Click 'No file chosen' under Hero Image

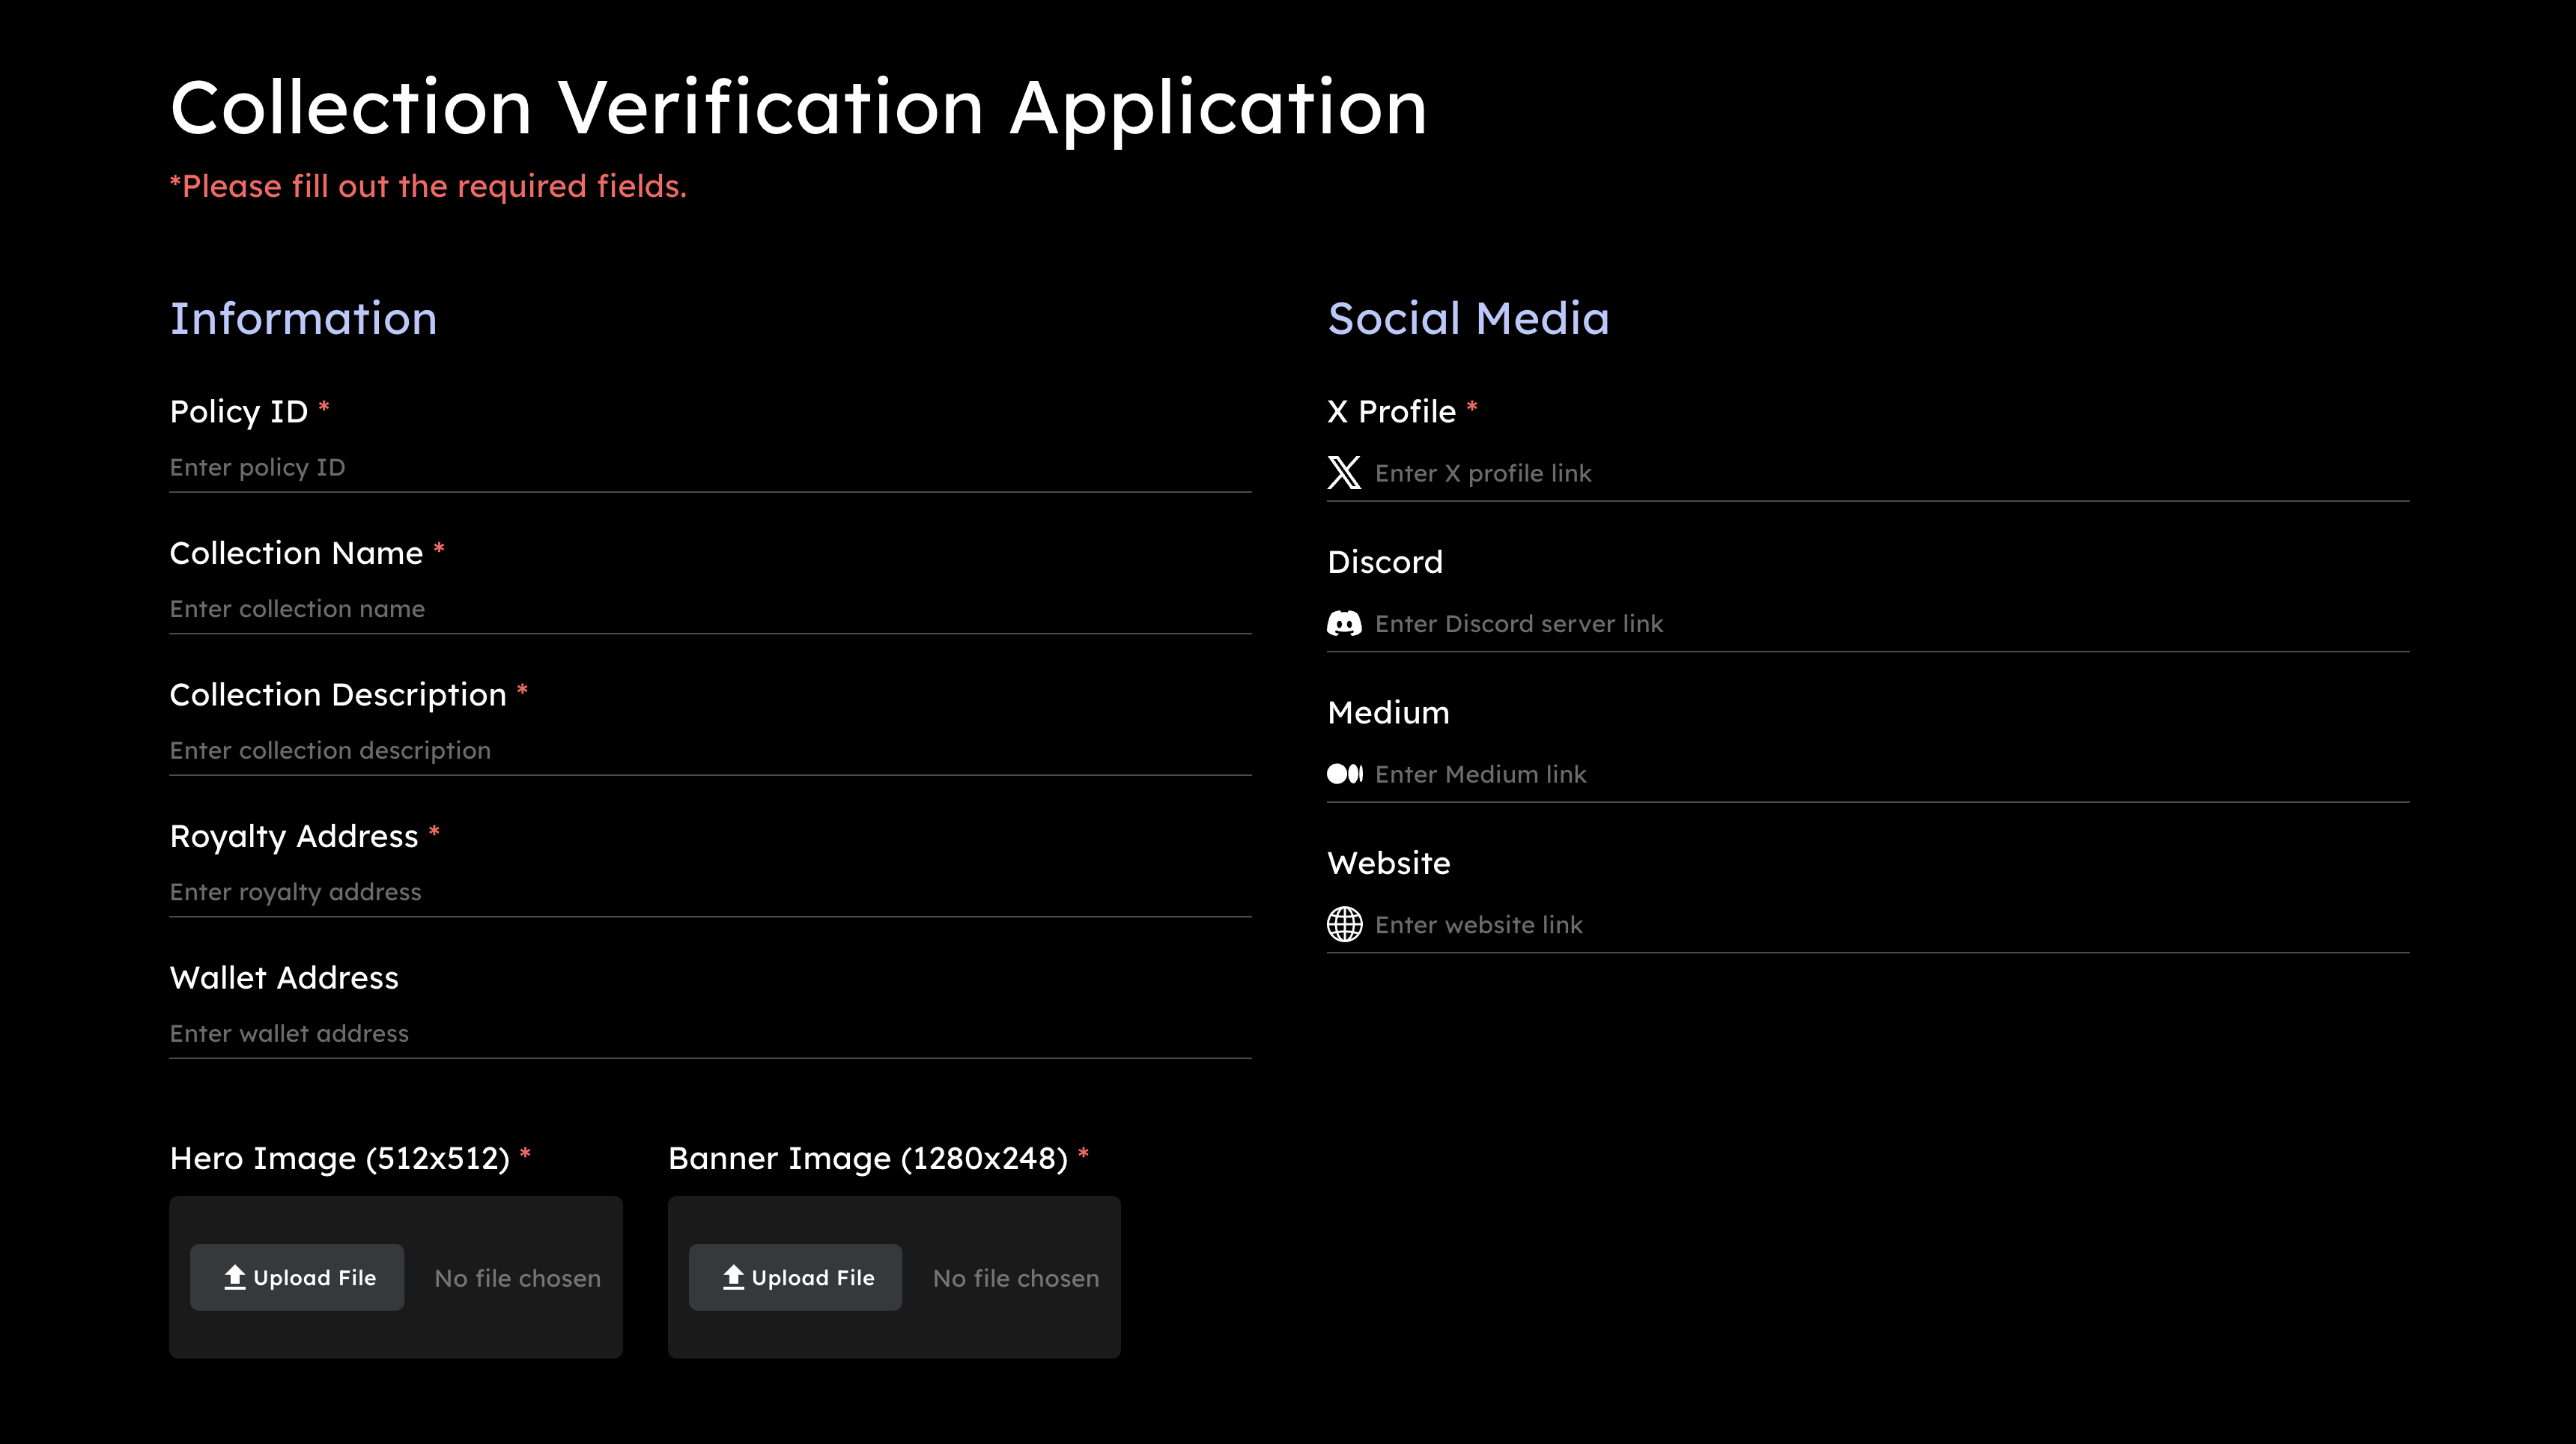(x=518, y=1279)
